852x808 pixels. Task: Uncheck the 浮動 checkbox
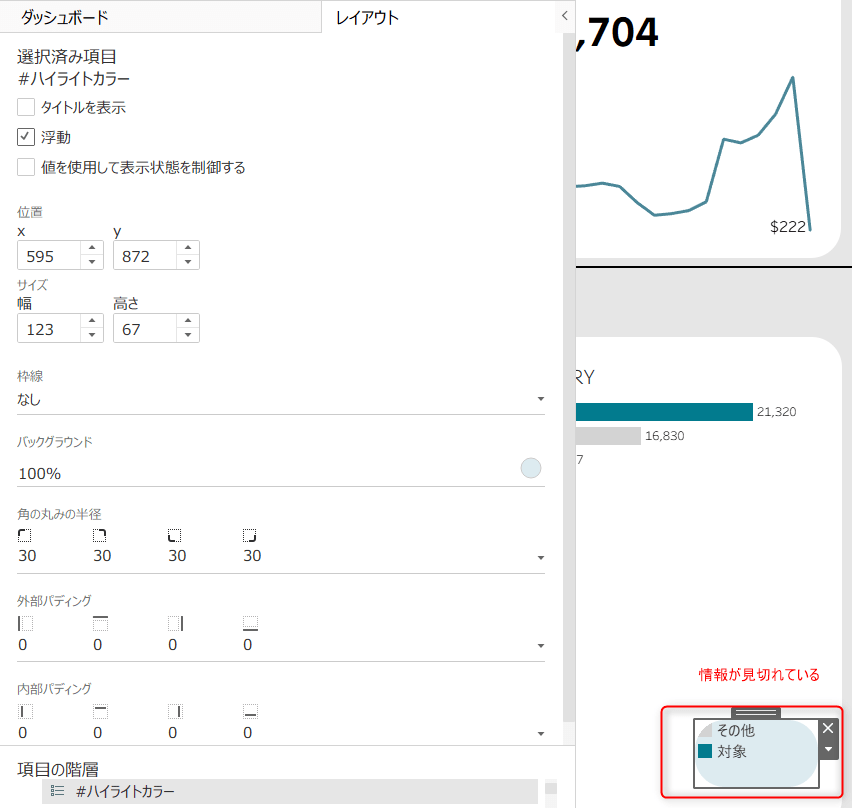point(26,137)
